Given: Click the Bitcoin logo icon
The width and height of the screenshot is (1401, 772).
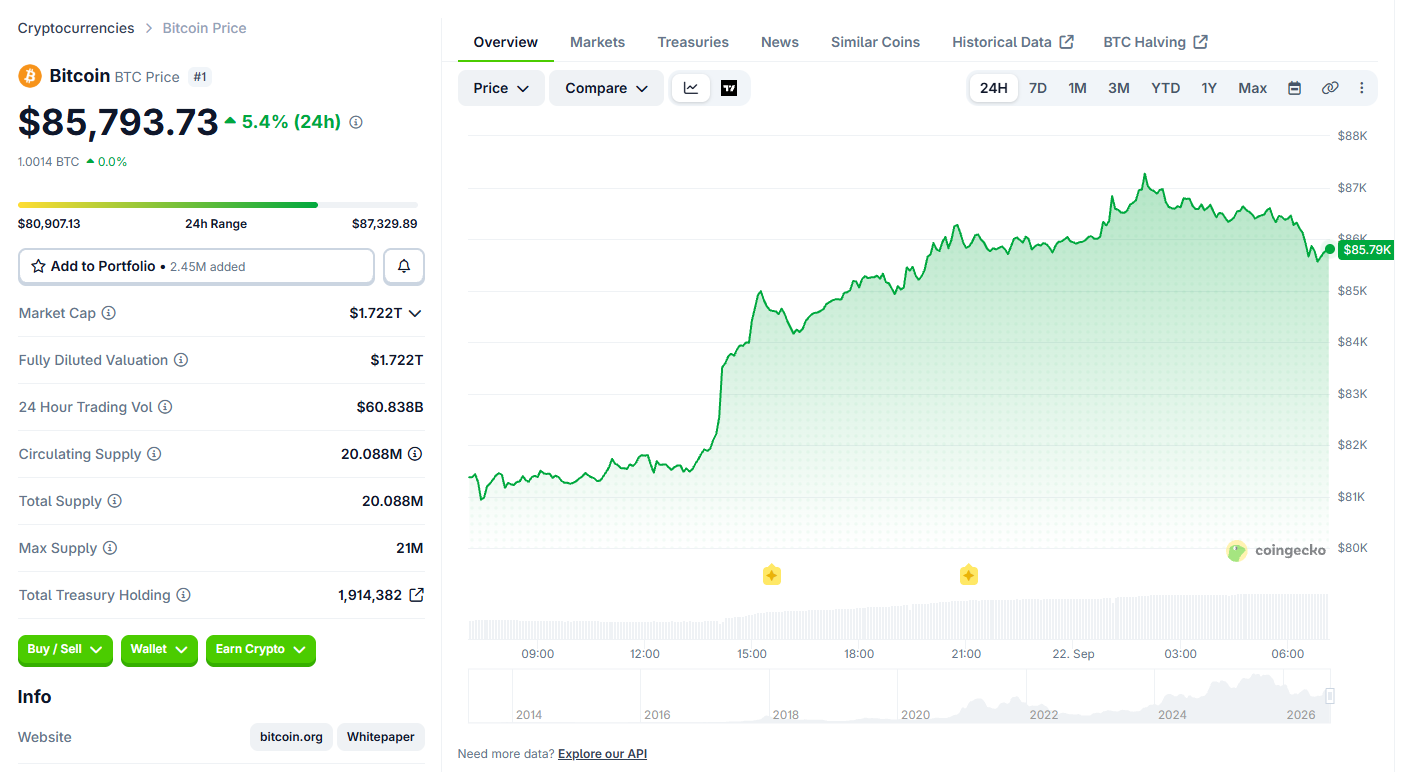Looking at the screenshot, I should coord(29,76).
